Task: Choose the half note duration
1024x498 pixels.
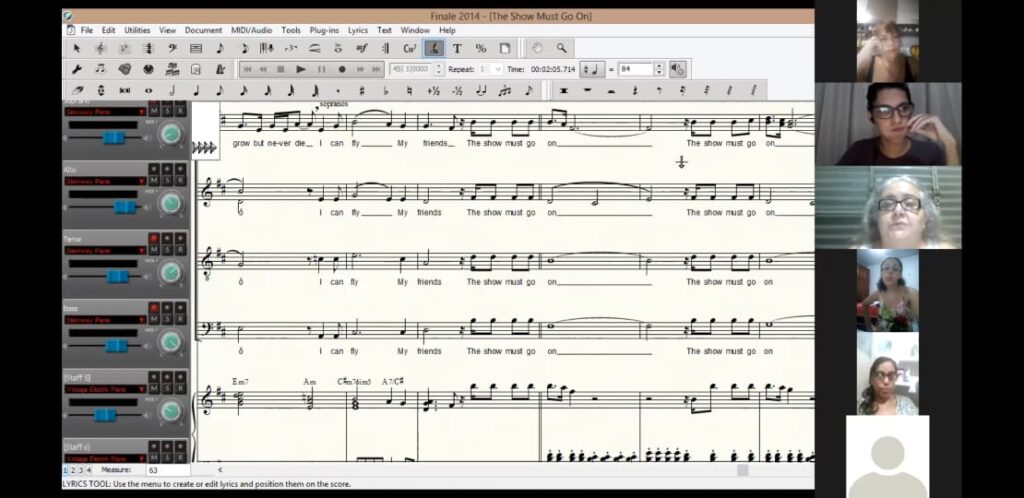Action: (x=172, y=91)
